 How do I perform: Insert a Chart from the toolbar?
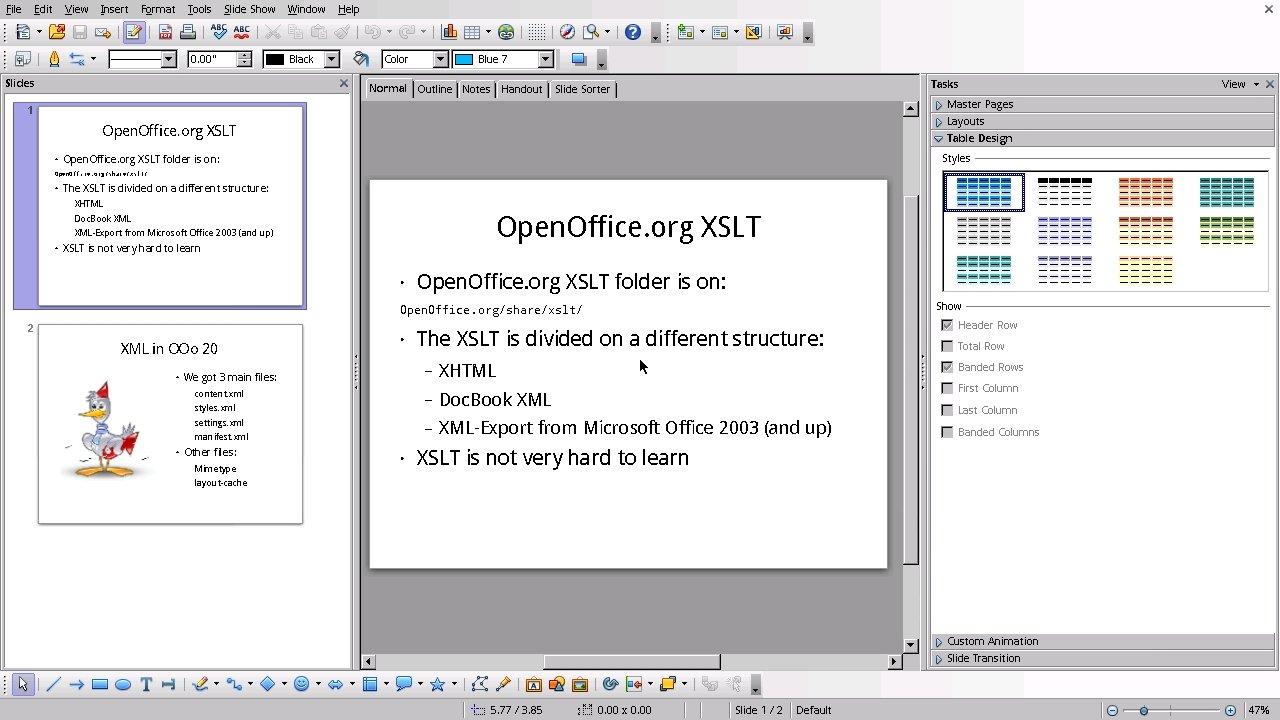click(449, 32)
